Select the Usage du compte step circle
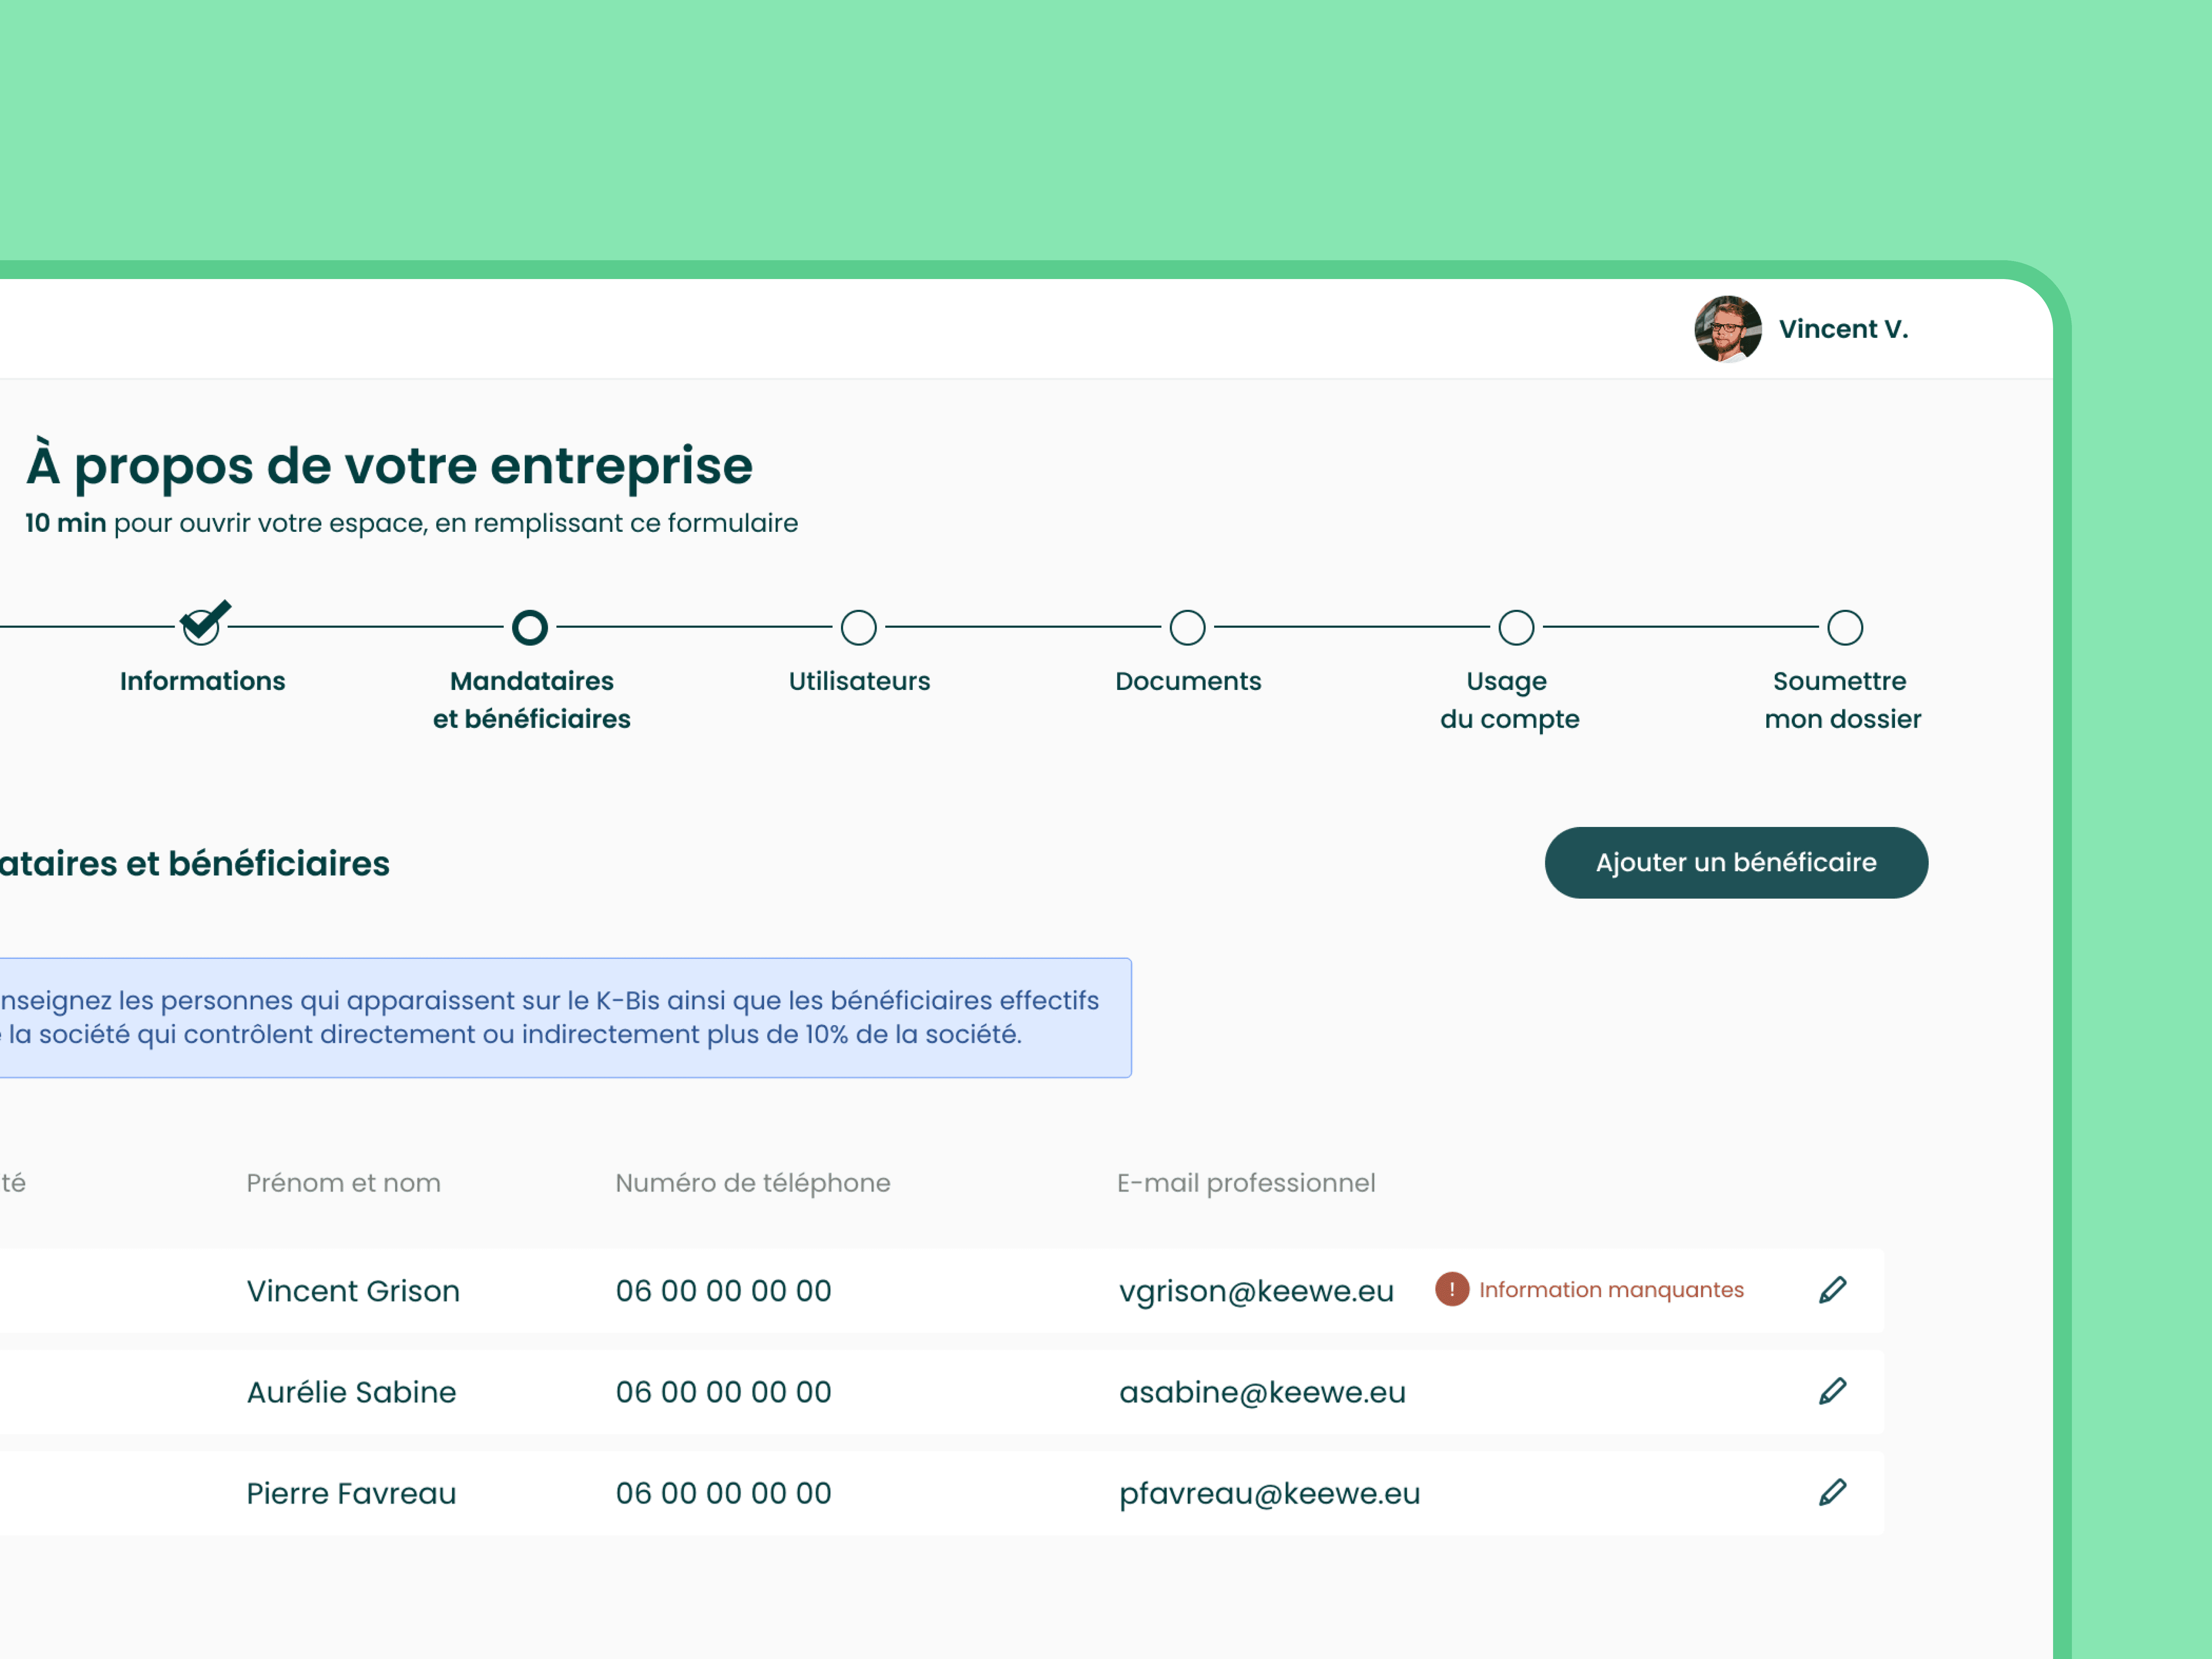The image size is (2212, 1659). click(1516, 627)
